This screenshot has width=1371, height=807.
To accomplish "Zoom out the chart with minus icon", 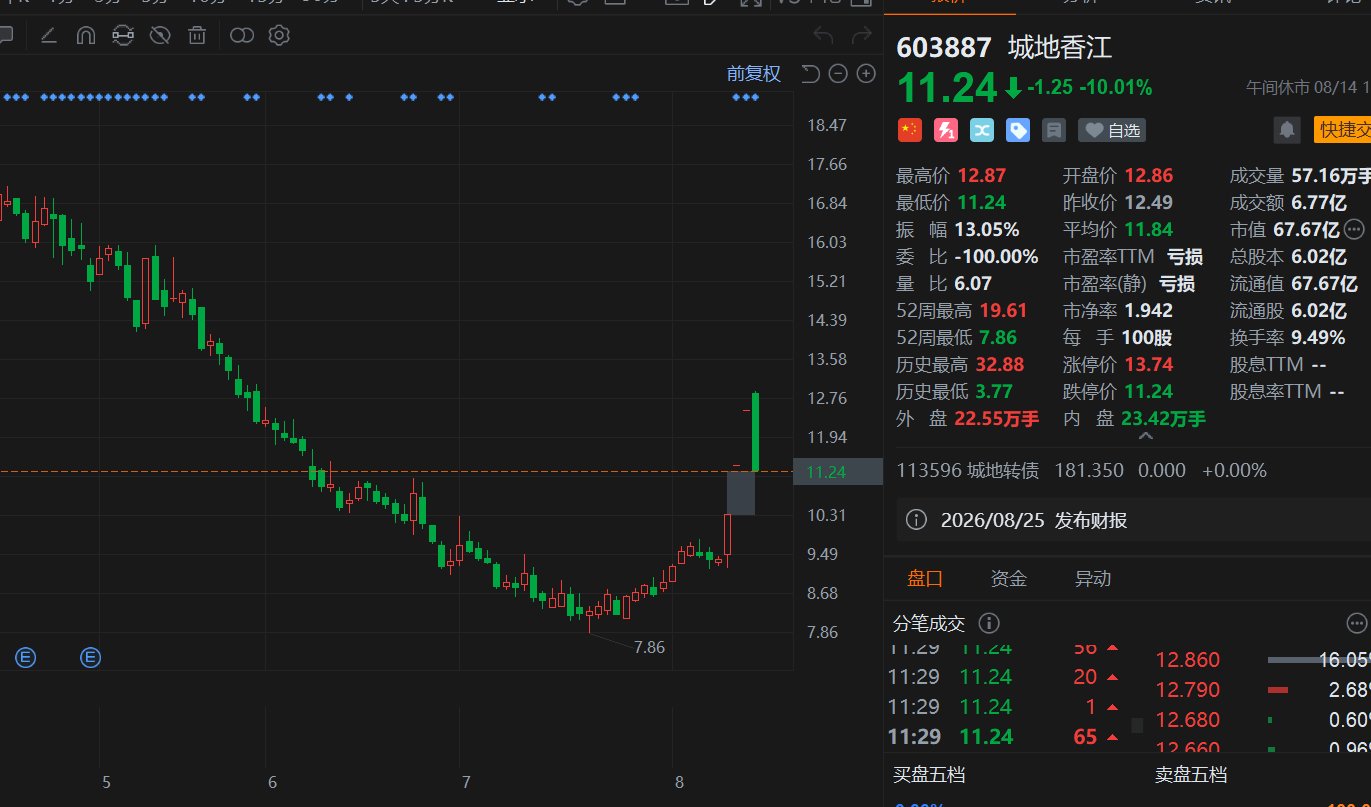I will coord(839,74).
